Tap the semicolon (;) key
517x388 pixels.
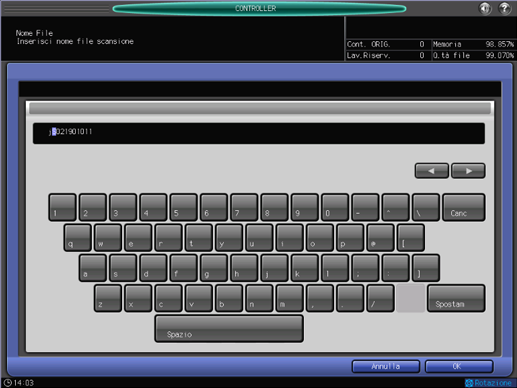click(365, 268)
